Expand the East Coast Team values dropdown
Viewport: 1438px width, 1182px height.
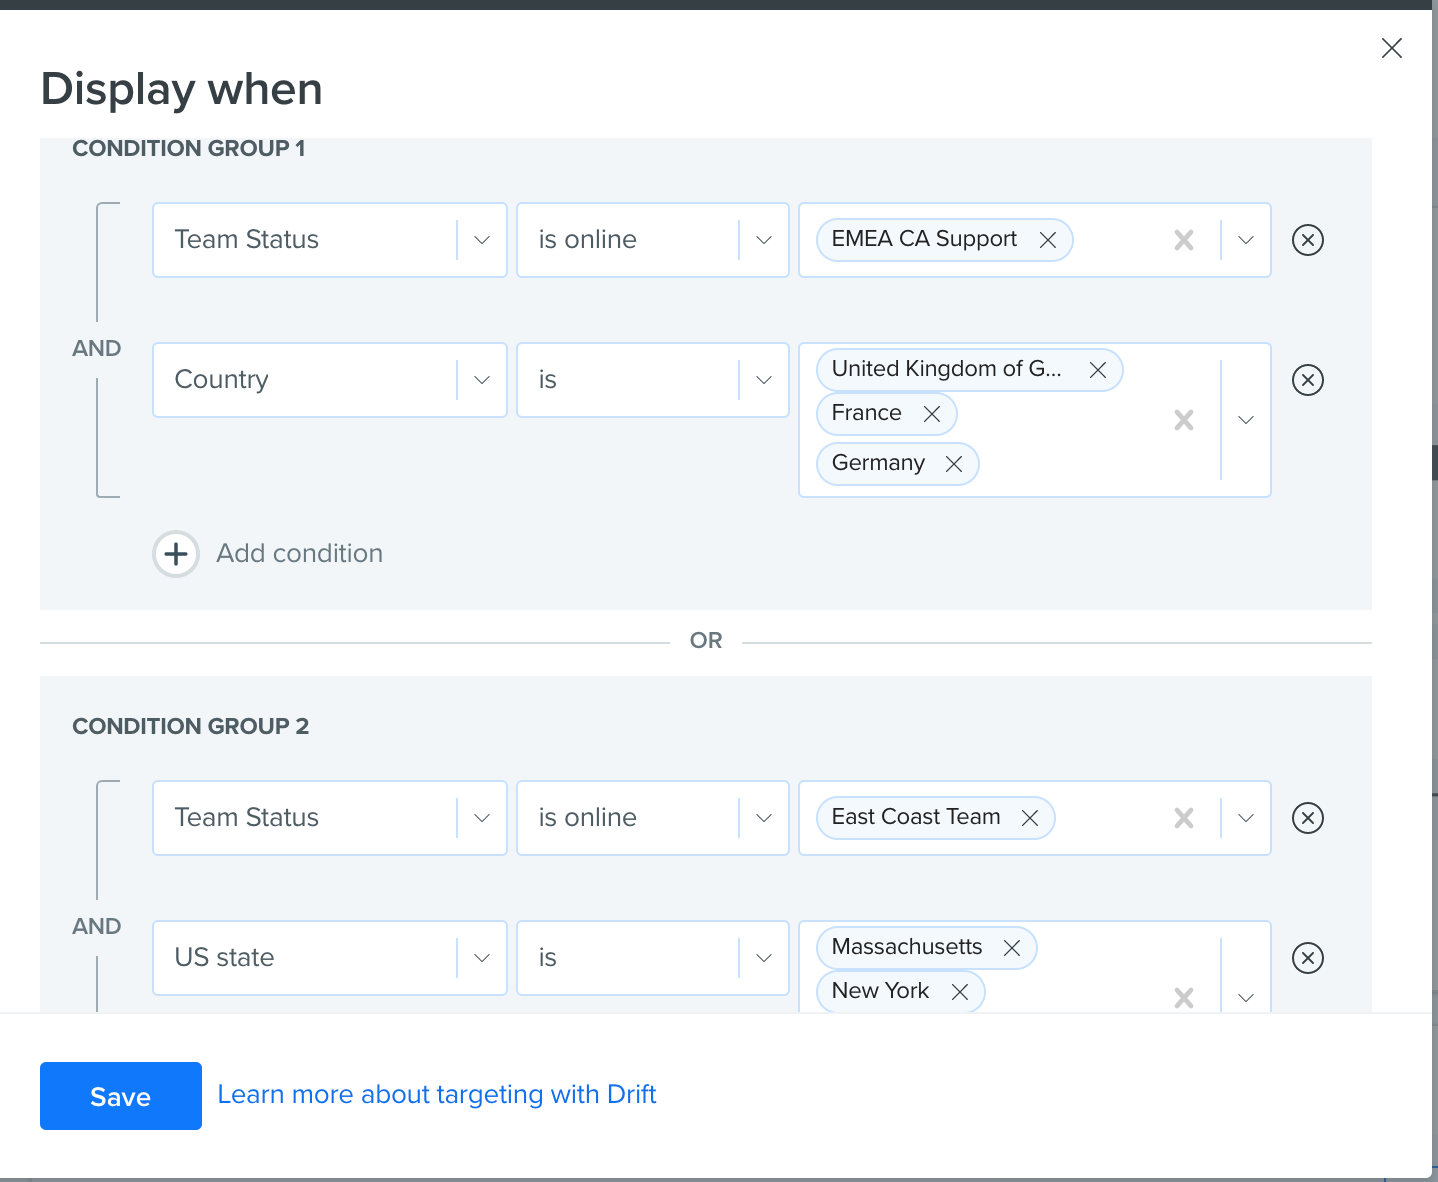click(1246, 818)
